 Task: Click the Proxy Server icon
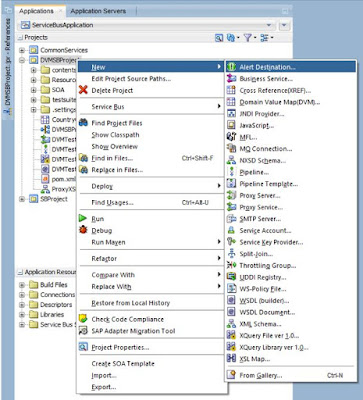tap(231, 195)
